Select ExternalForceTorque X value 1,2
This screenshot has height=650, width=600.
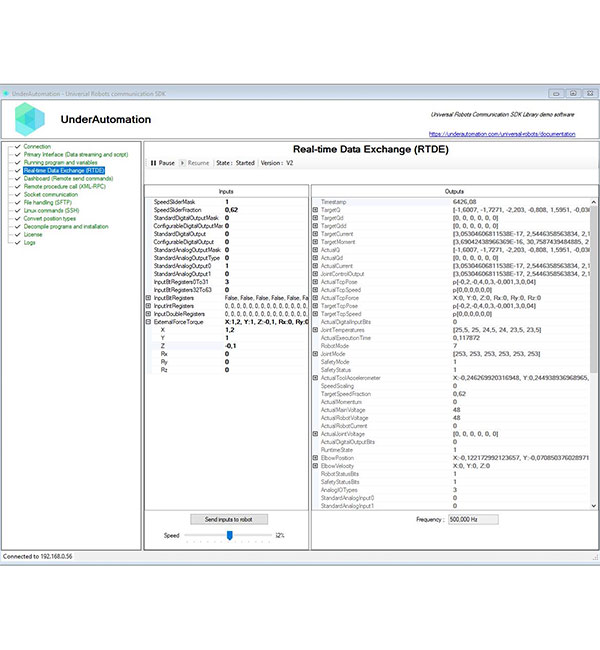(x=230, y=330)
